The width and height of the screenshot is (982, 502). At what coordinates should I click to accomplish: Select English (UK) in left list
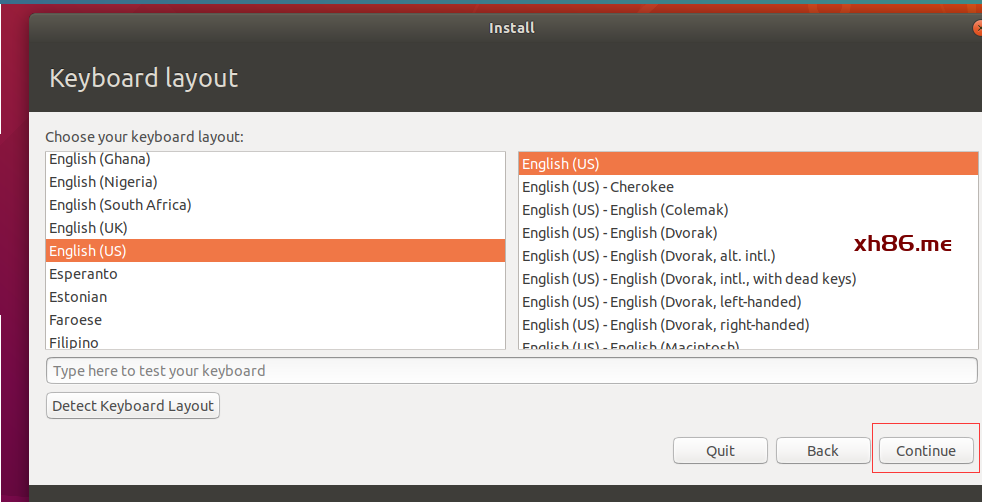87,228
